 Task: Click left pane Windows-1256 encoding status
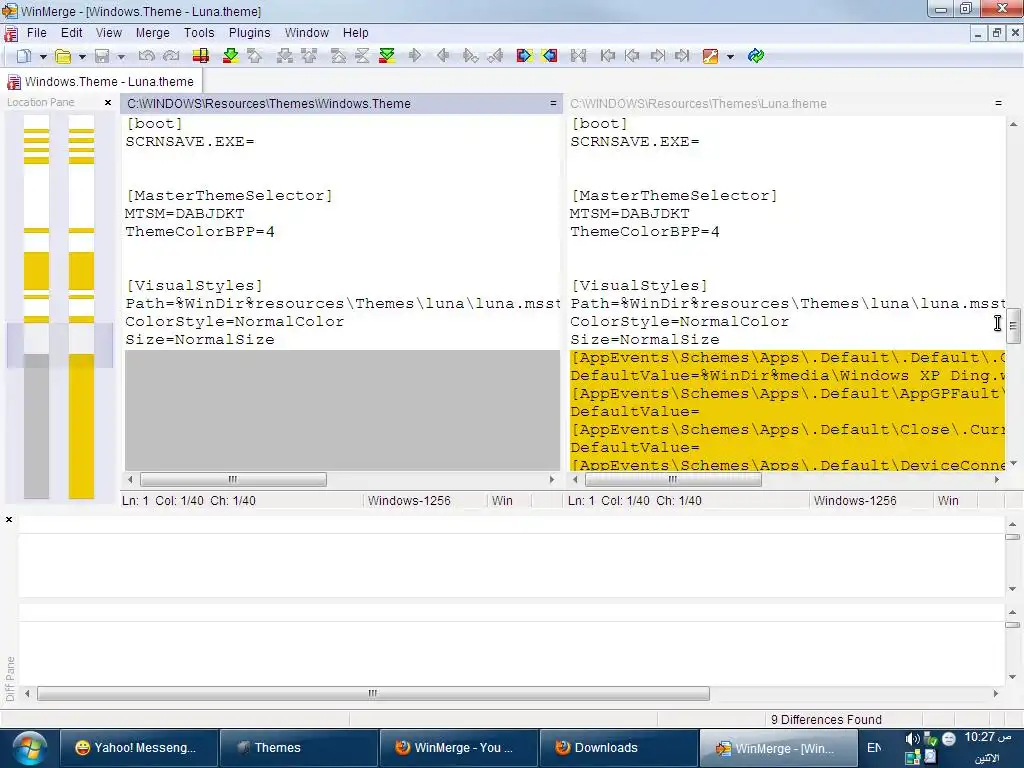click(409, 501)
